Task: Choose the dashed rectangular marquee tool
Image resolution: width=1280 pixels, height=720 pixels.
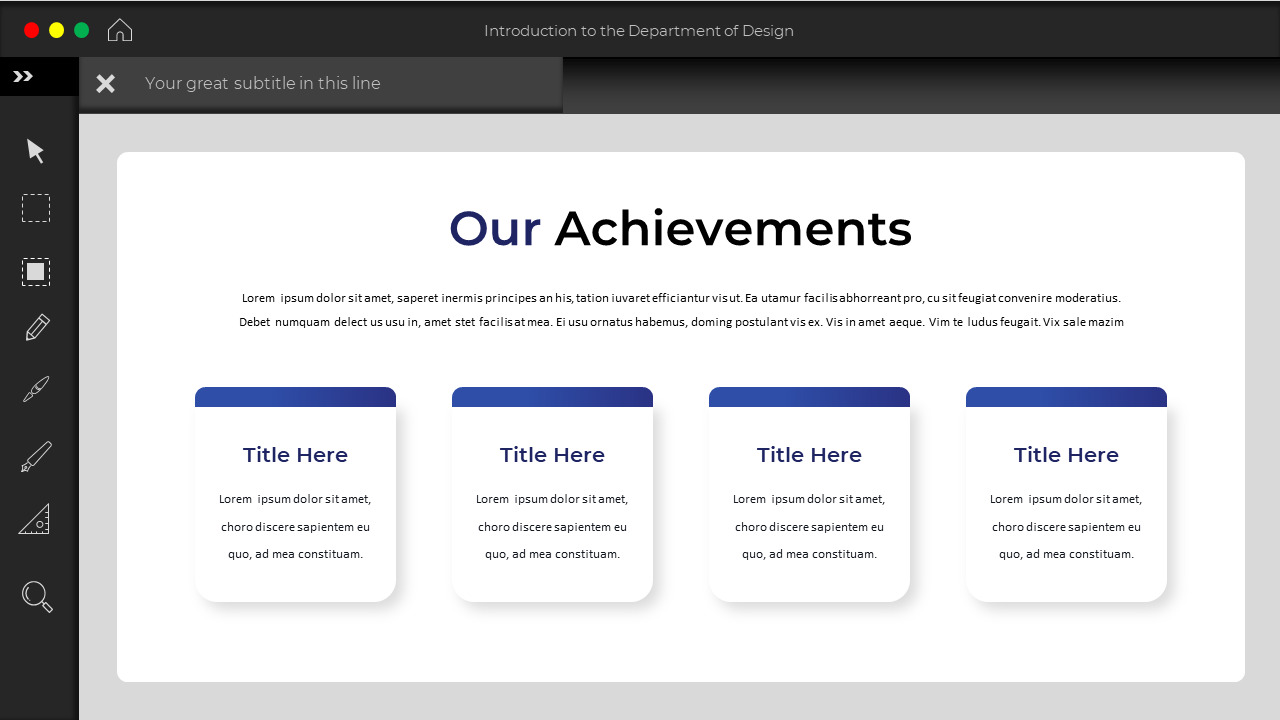Action: (x=35, y=208)
